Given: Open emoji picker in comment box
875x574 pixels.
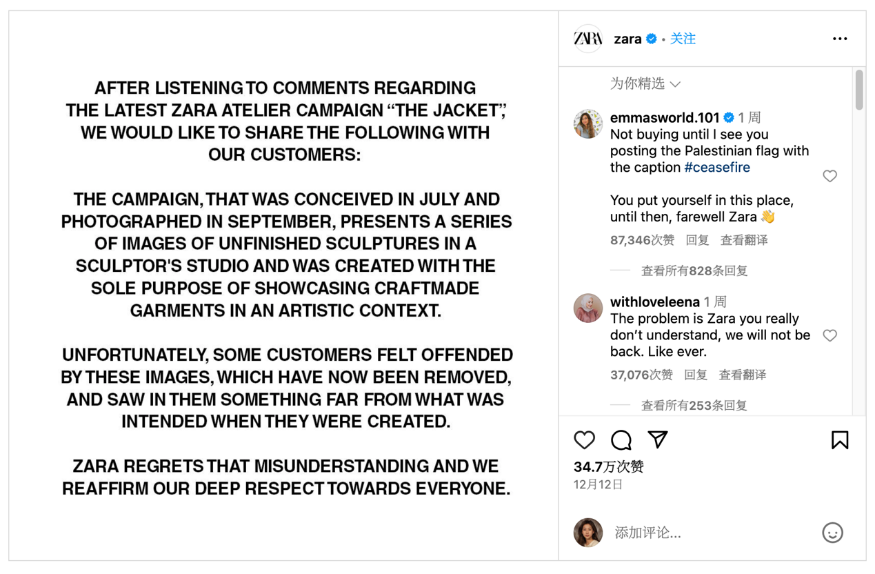Looking at the screenshot, I should pos(832,533).
